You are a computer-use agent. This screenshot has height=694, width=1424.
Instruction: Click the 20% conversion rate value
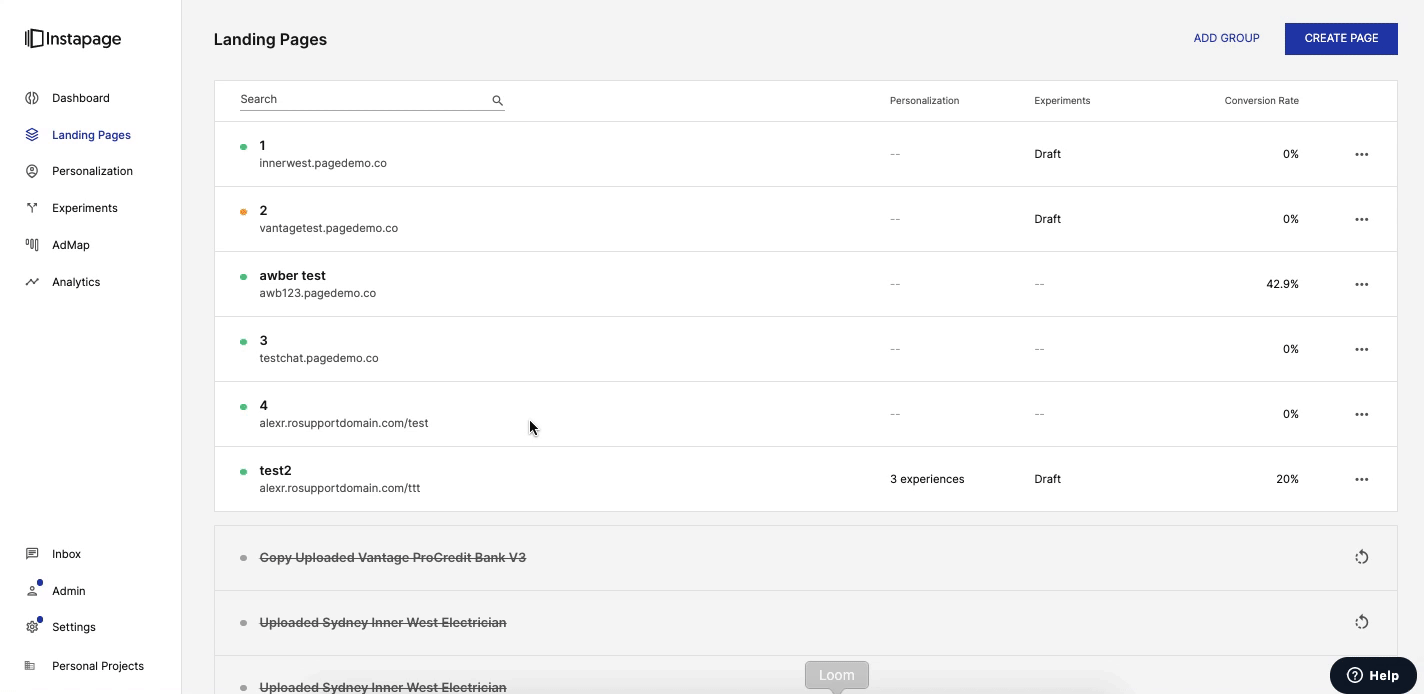pos(1287,479)
